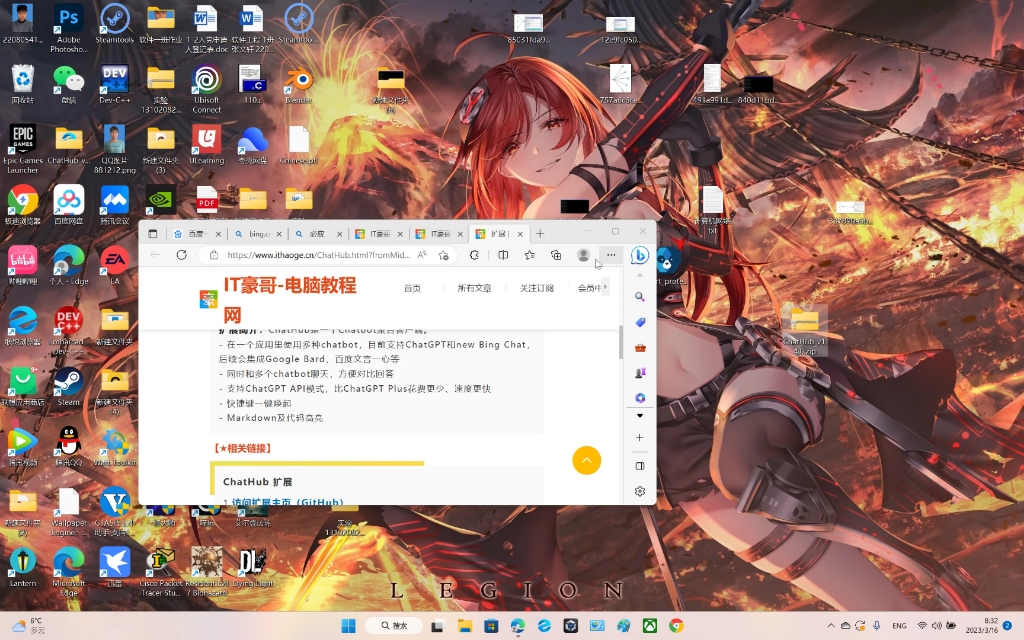
Task: Expand the sidebar down-arrow list
Action: coord(640,415)
